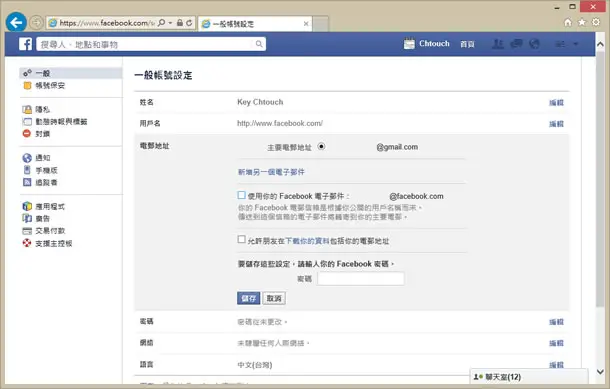Check the use your Facebook email checkbox
The height and width of the screenshot is (389, 610).
click(242, 195)
